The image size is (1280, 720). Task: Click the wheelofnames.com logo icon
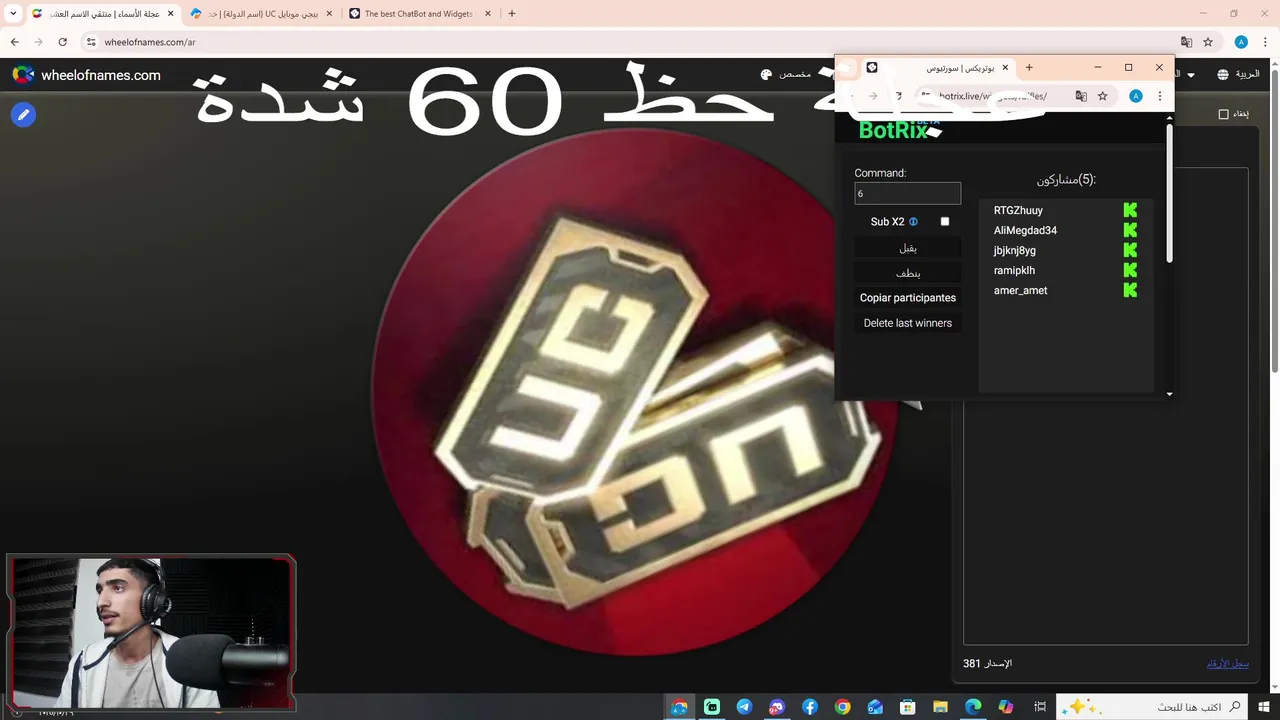(23, 75)
